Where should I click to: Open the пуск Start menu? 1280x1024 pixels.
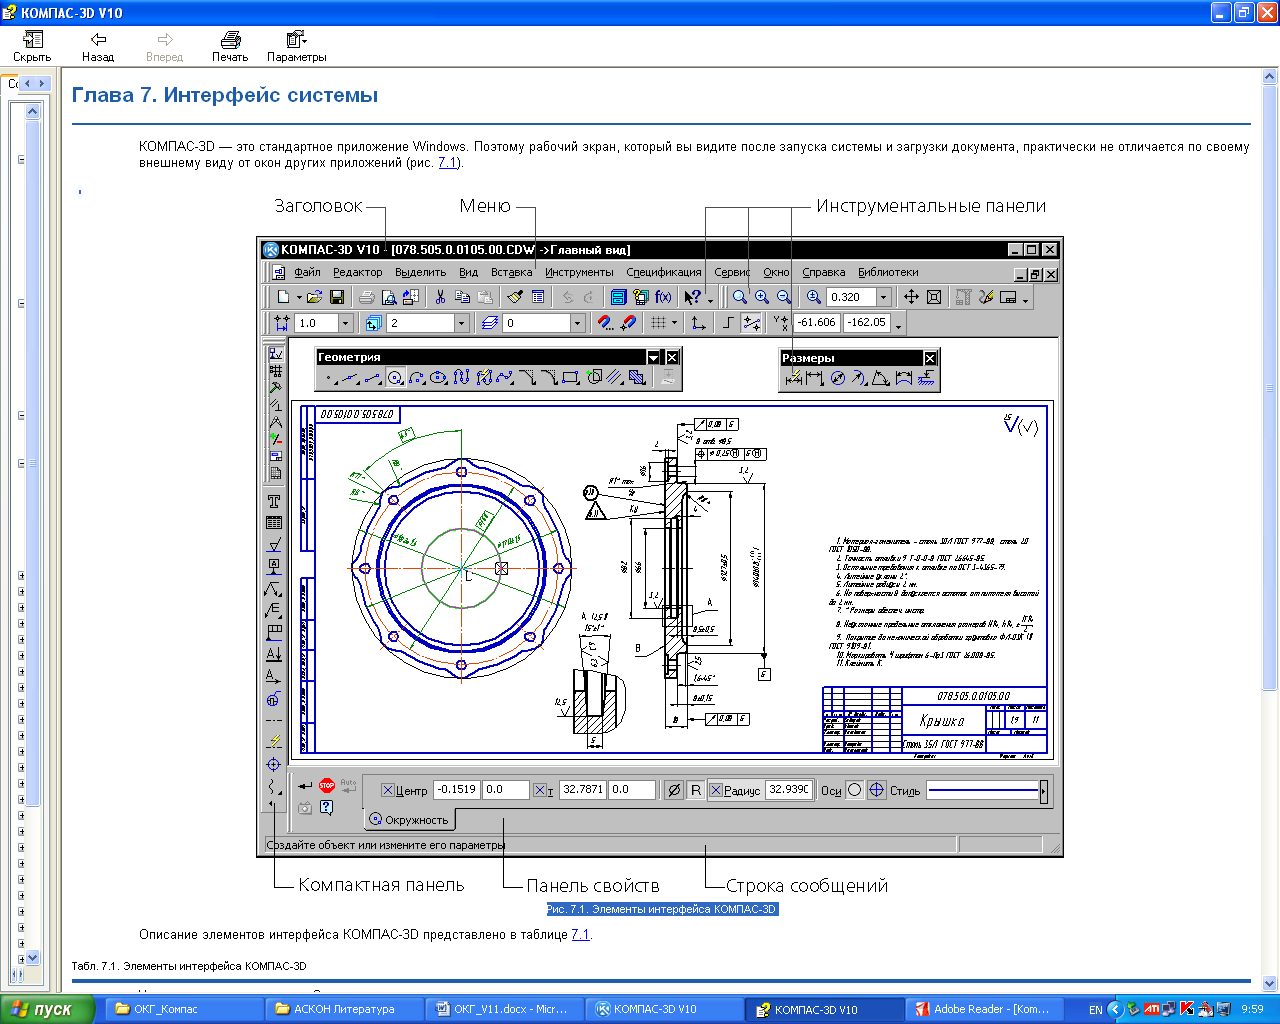(x=47, y=1009)
